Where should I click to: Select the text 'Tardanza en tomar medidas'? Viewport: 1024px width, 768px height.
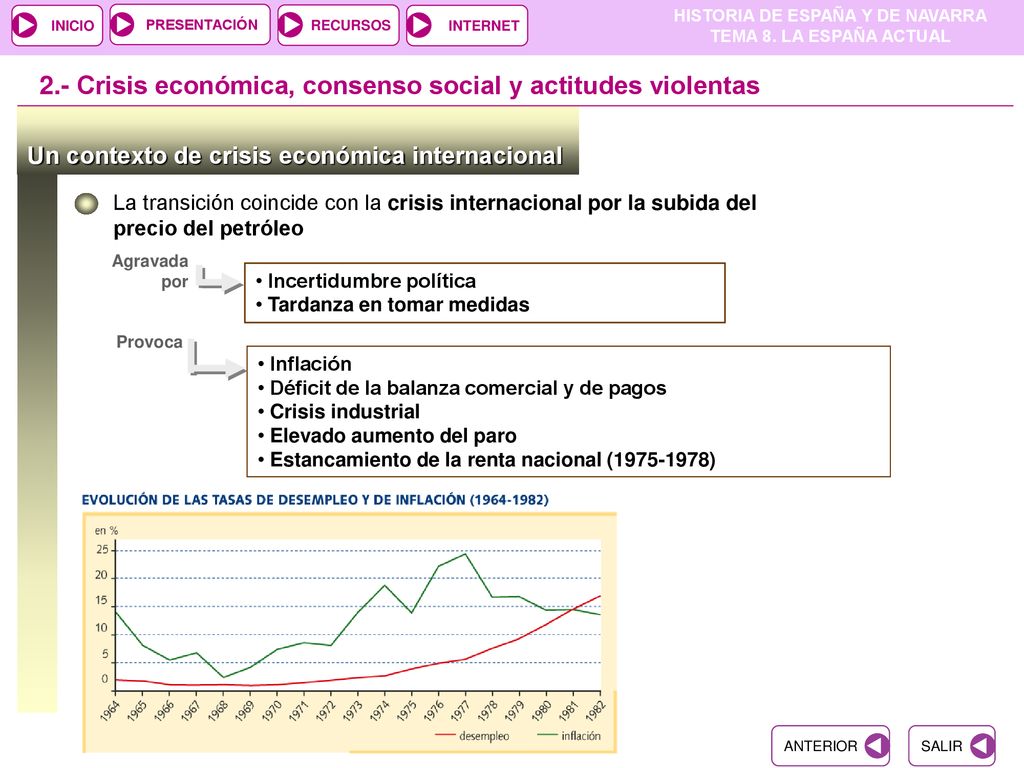pos(398,305)
